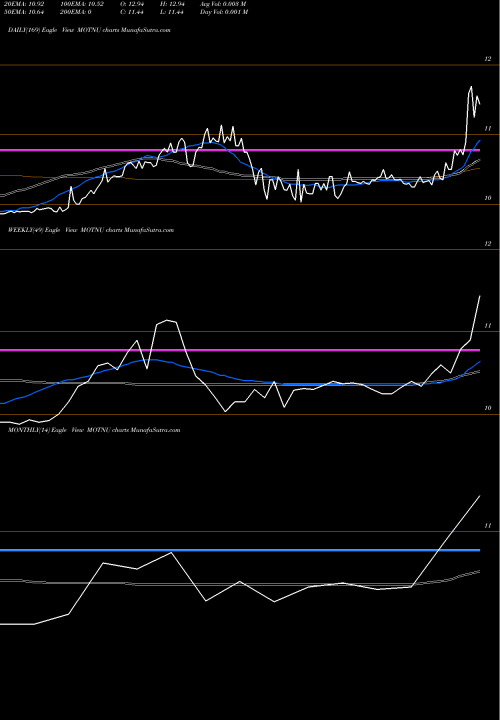Viewport: 500px width, 720px height.
Task: Click the 11 axis label on weekly chart
Action: 488,326
